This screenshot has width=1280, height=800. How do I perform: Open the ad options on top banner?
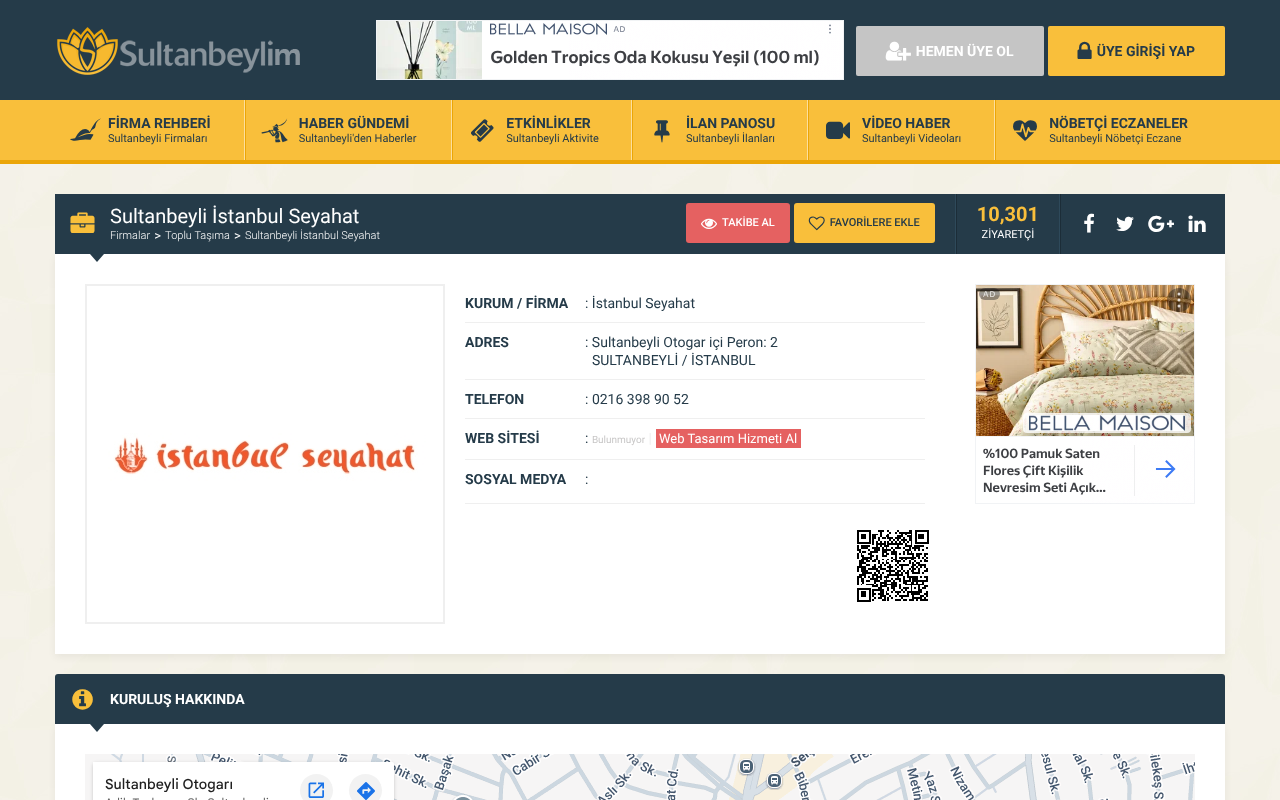(x=830, y=30)
